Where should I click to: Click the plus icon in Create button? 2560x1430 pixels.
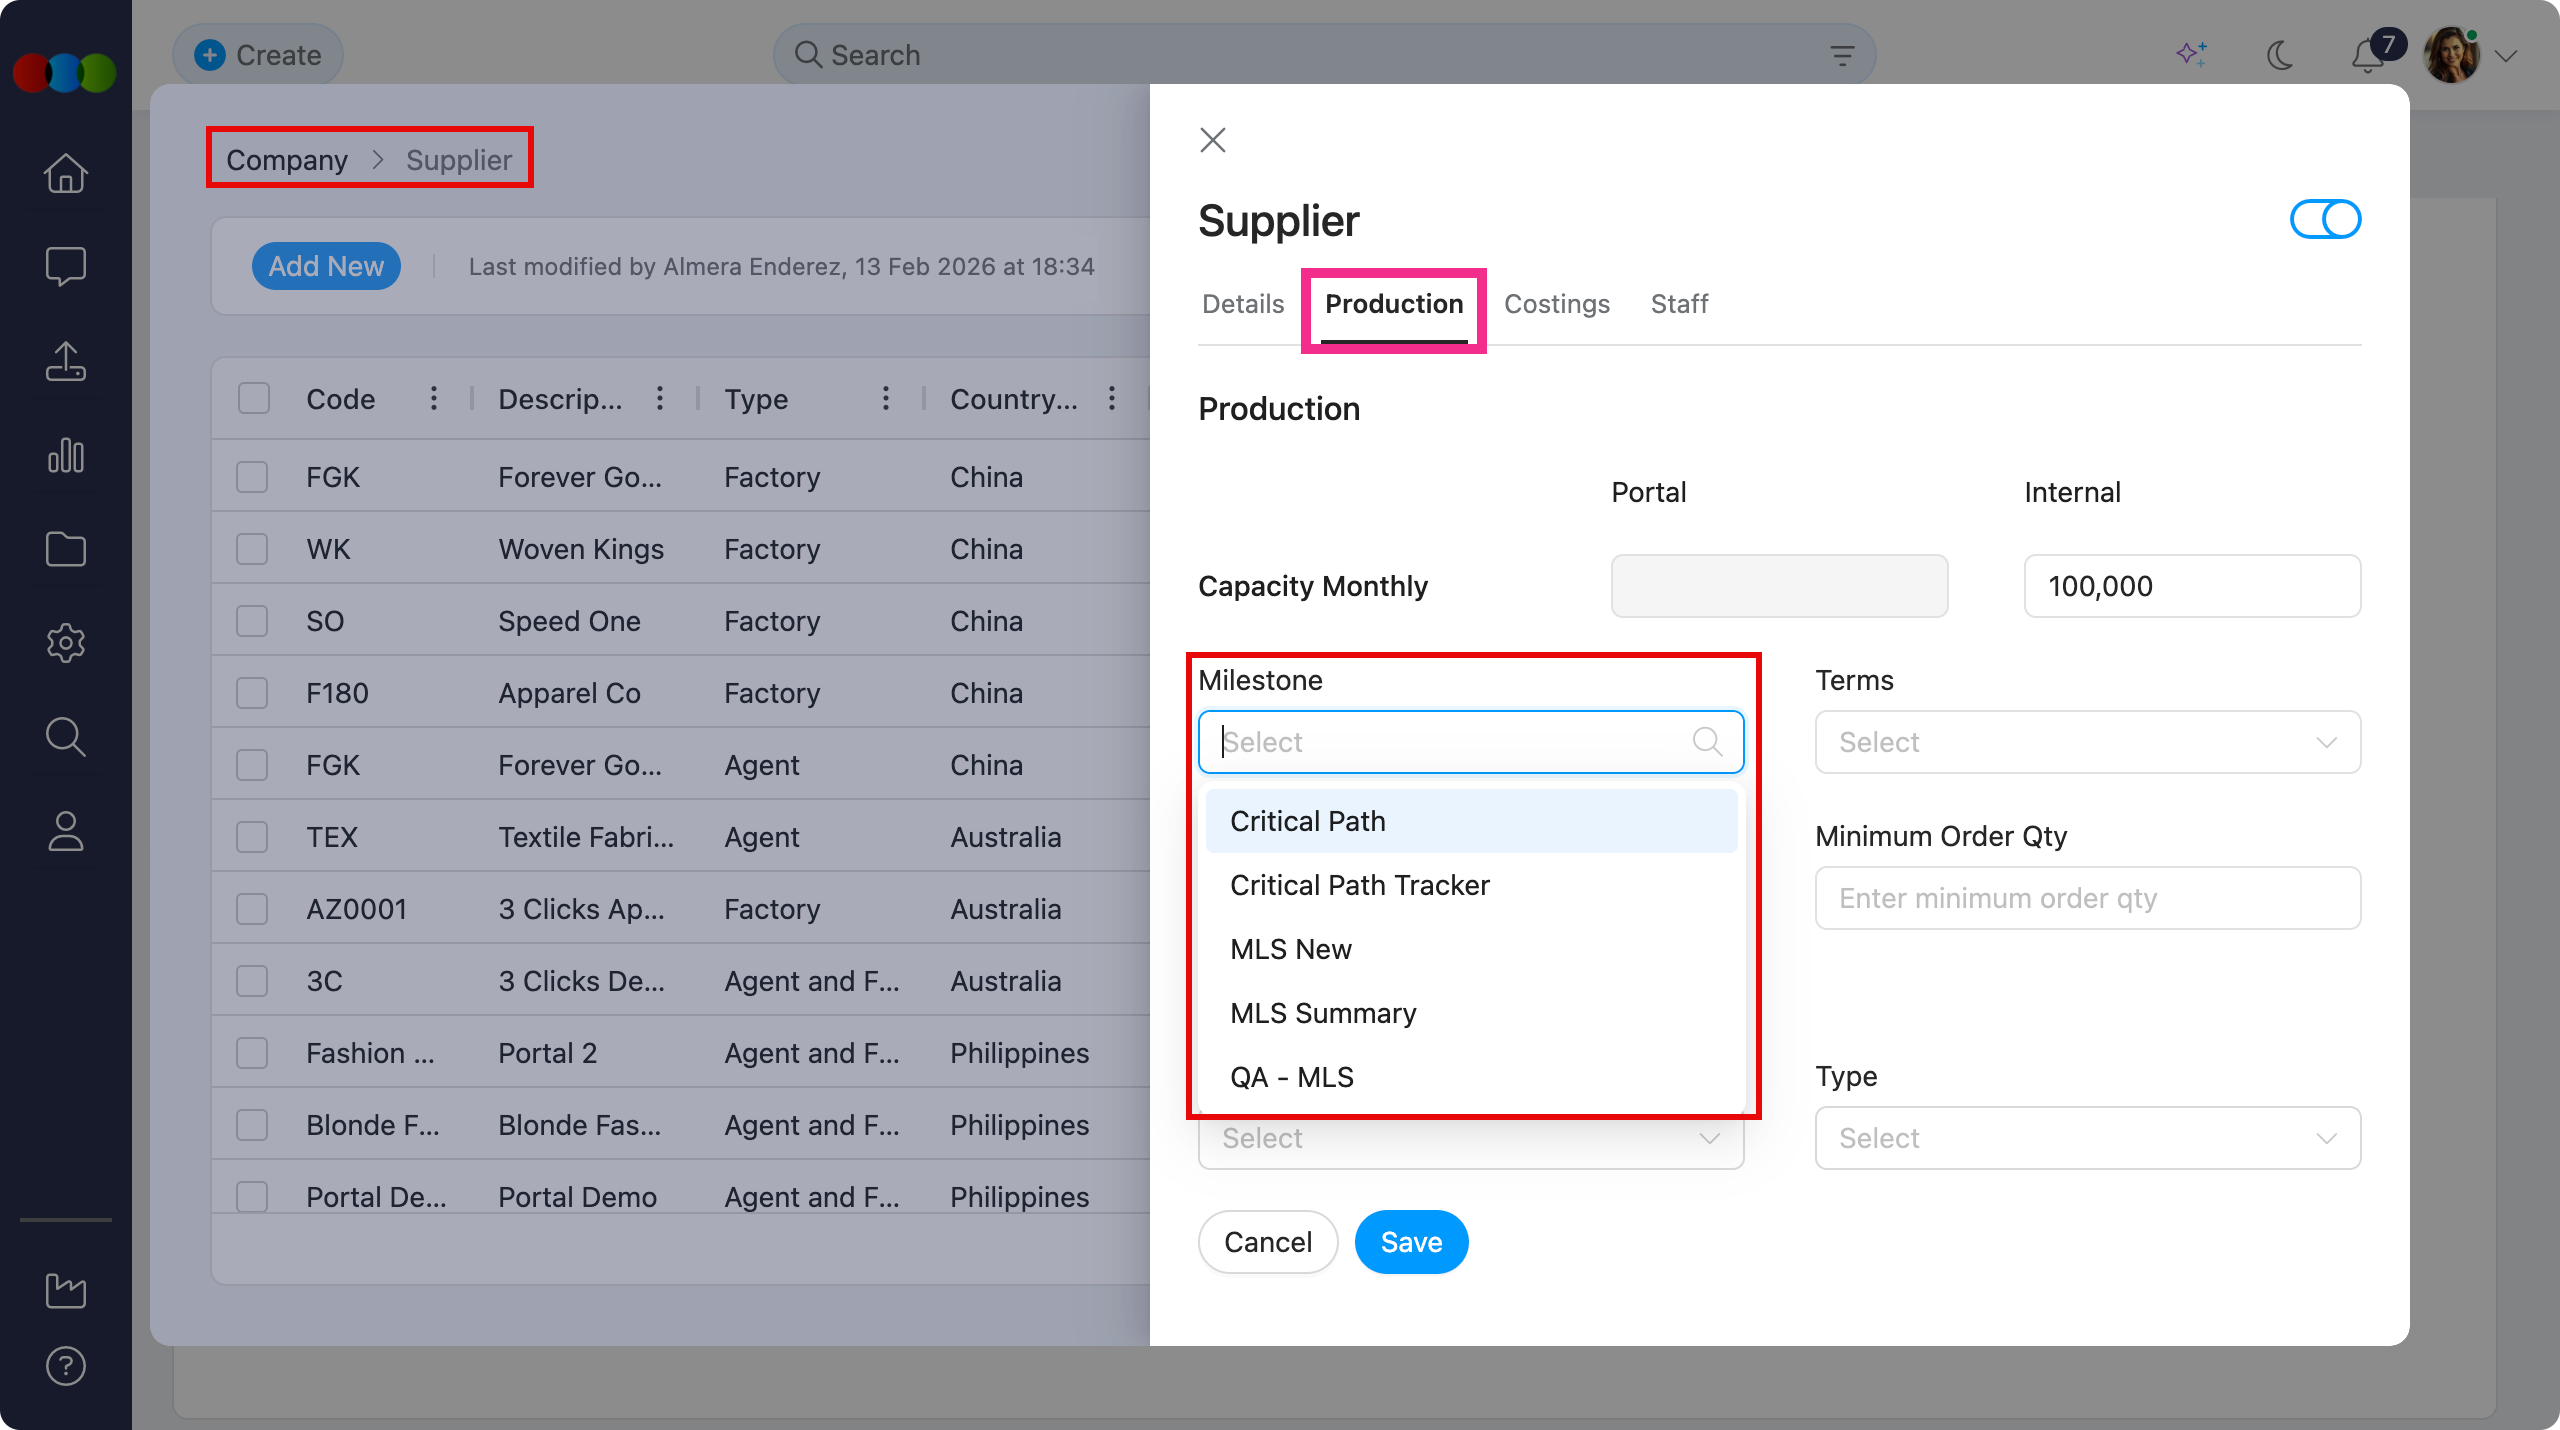209,54
